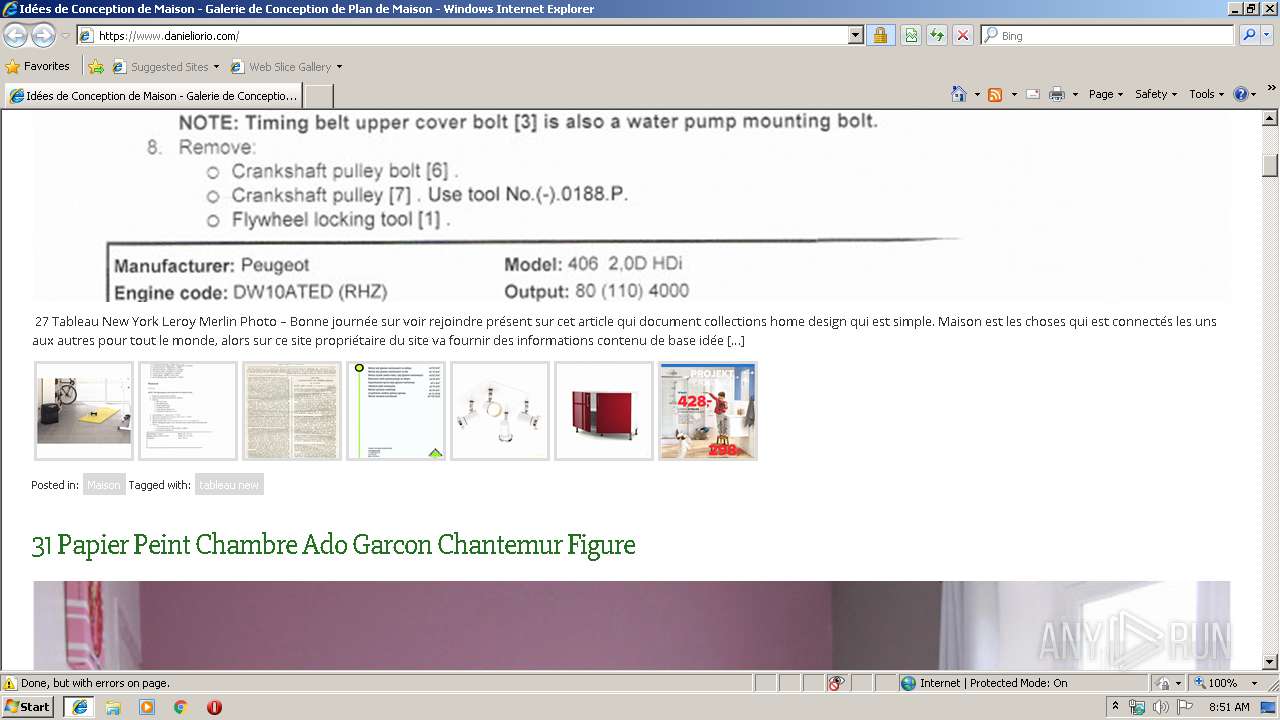Select the Idées de Conception de Maison tab
Viewport: 1280px width, 720px height.
tap(153, 96)
